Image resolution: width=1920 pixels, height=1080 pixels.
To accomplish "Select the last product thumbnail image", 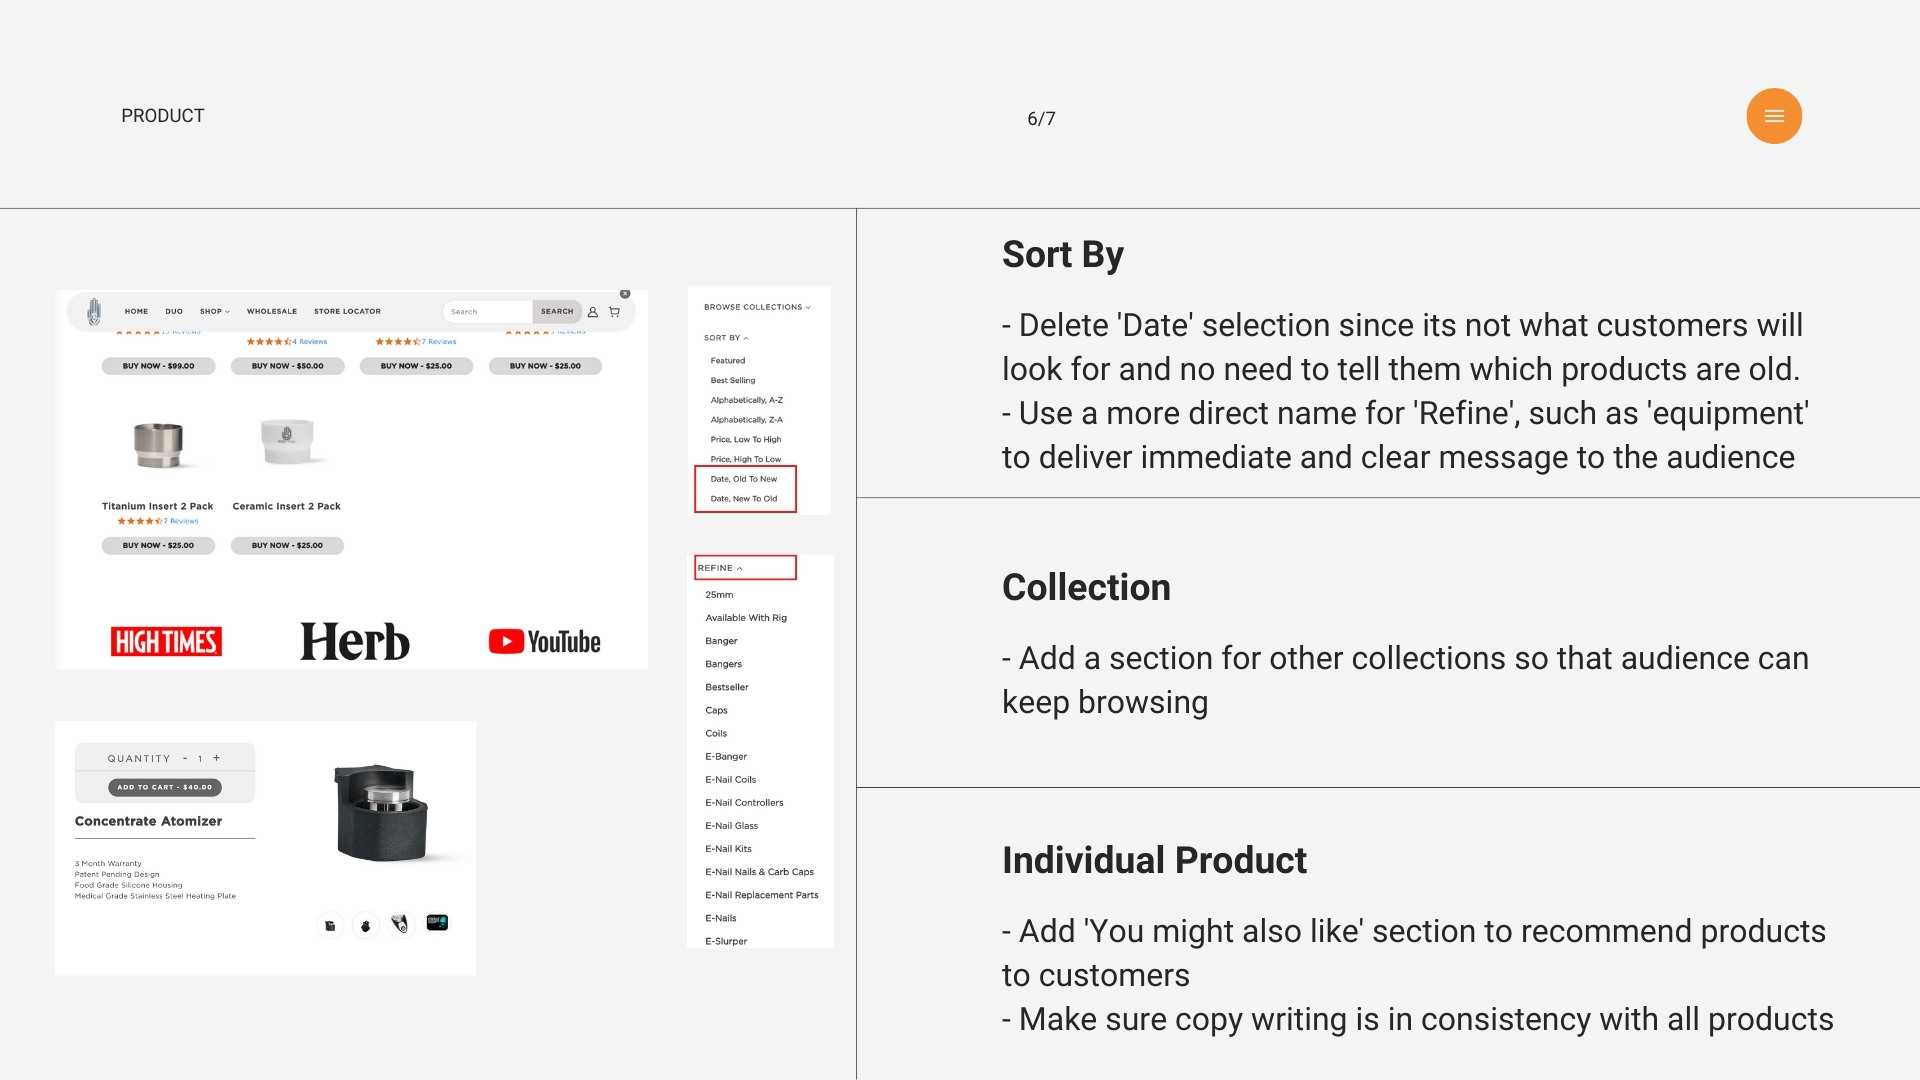I will point(437,923).
